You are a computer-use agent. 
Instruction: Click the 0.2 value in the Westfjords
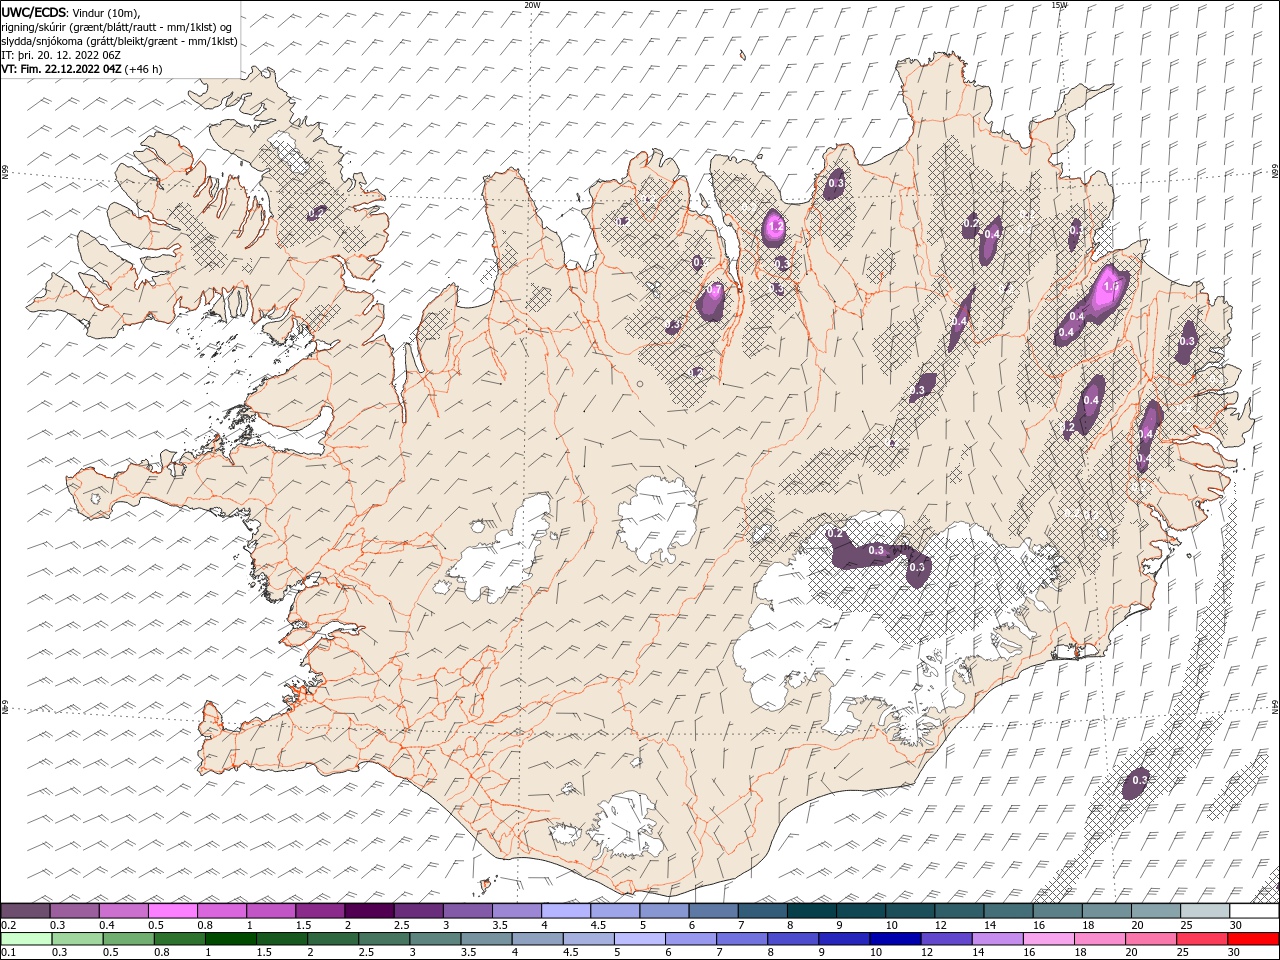(316, 213)
